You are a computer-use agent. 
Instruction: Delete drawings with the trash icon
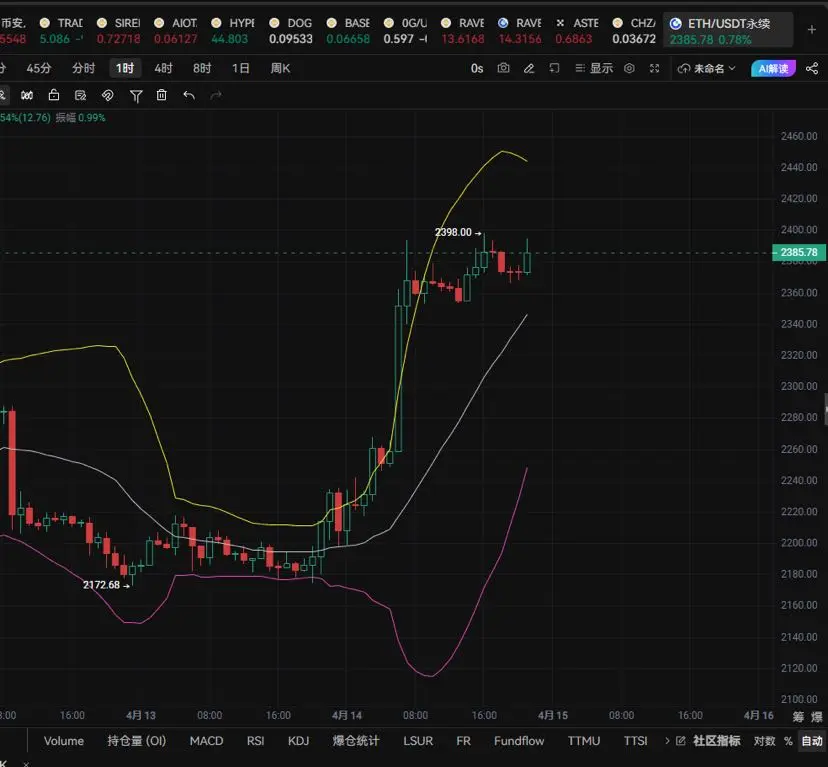(162, 95)
